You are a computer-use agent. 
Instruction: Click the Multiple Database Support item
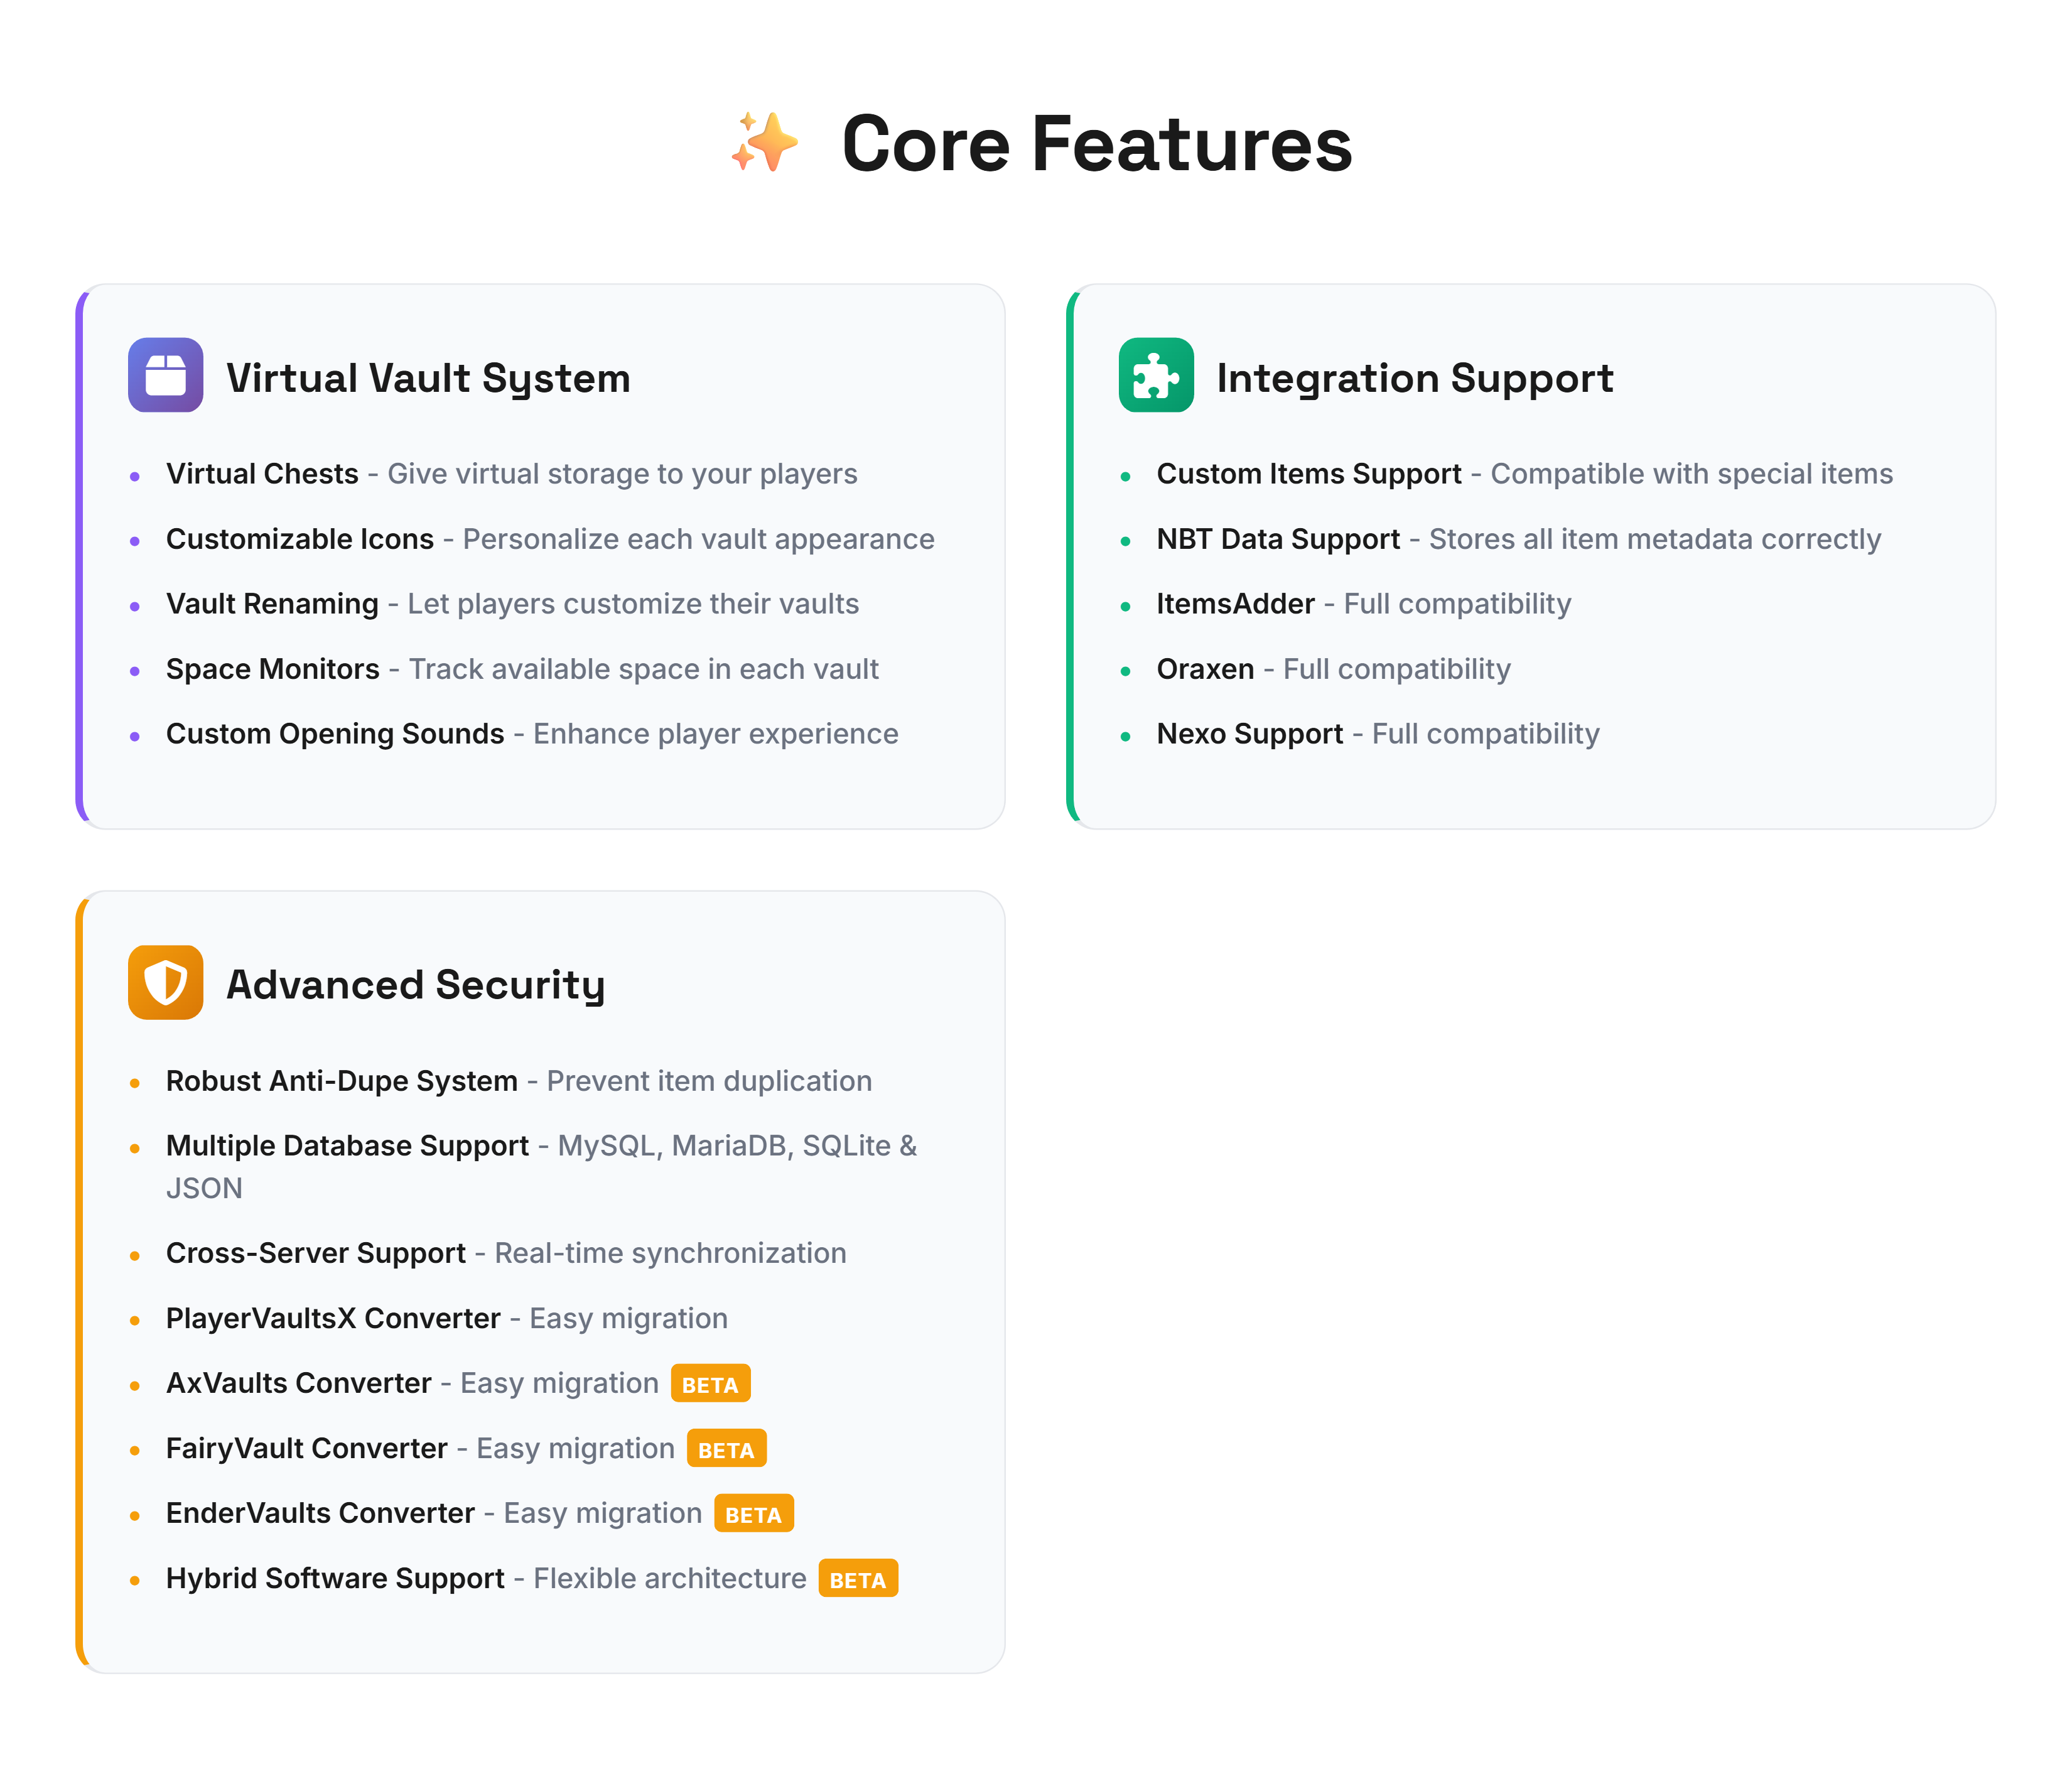pos(541,1167)
